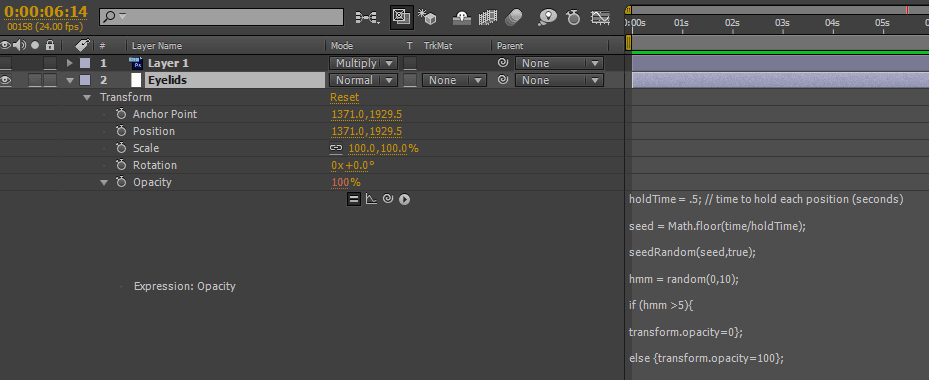This screenshot has width=929, height=380.
Task: Click the Layer Name column header
Action: pos(156,46)
